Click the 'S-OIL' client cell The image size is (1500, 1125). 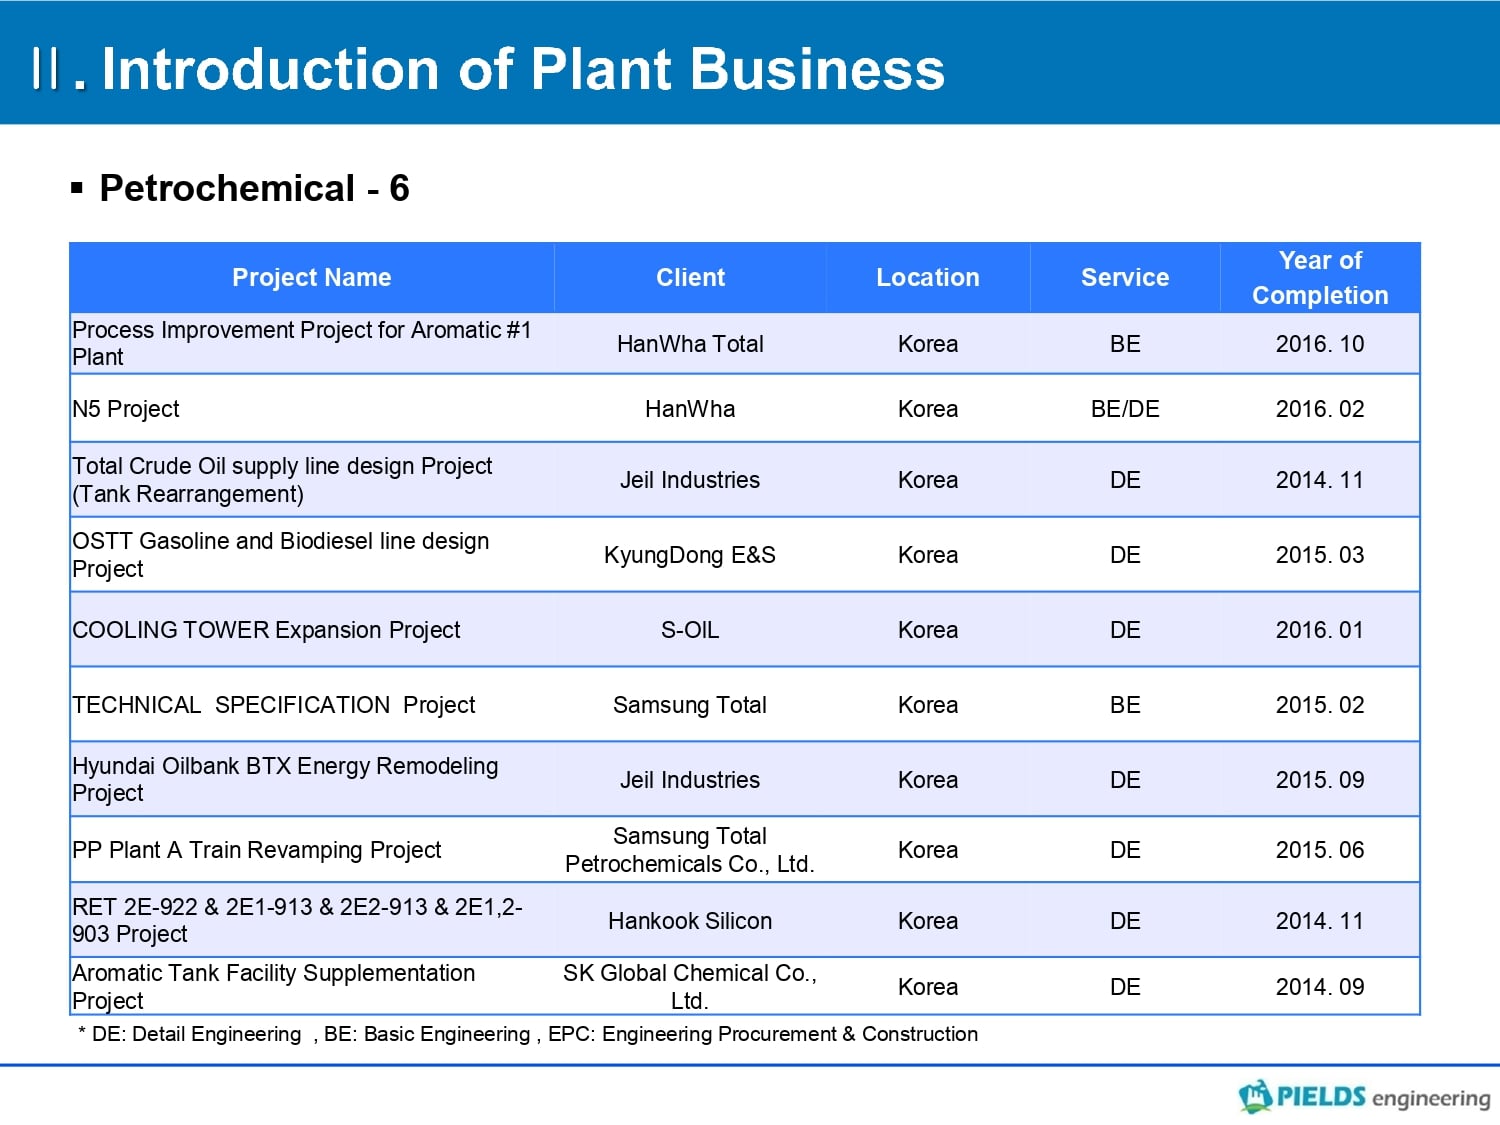point(690,629)
